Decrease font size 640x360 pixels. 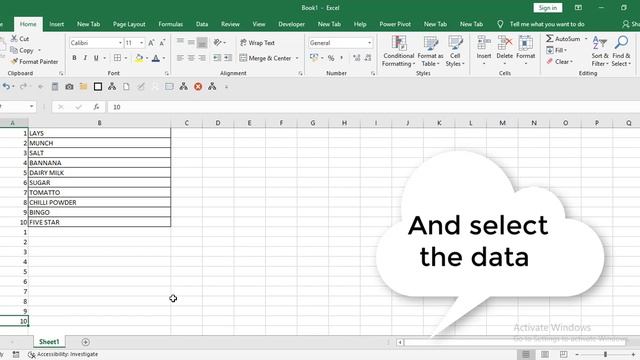pyautogui.click(x=162, y=43)
